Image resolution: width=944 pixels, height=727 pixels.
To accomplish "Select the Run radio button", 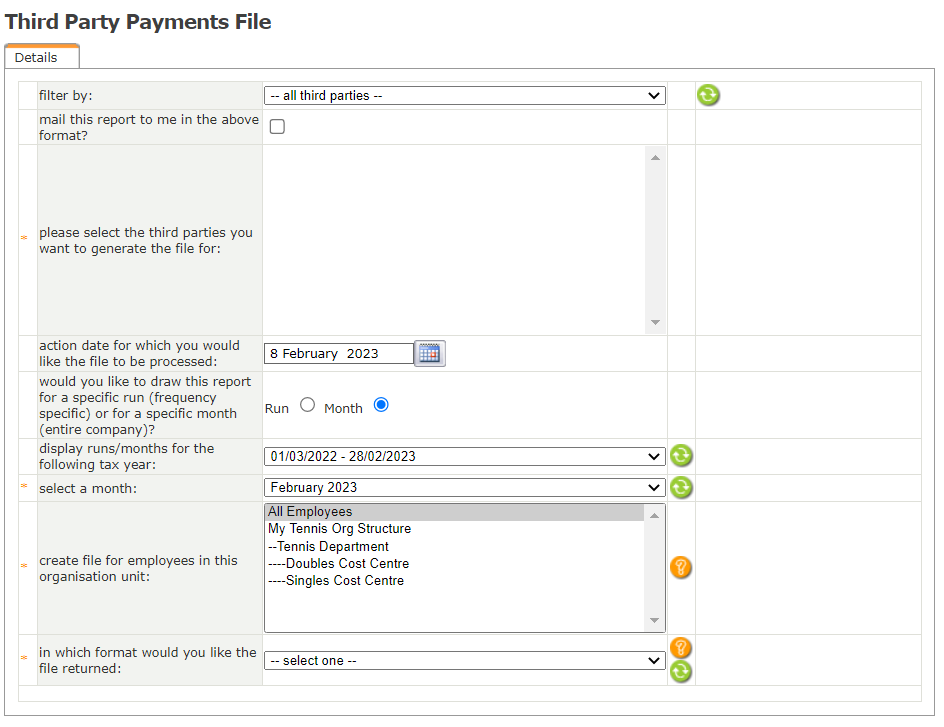I will (307, 405).
